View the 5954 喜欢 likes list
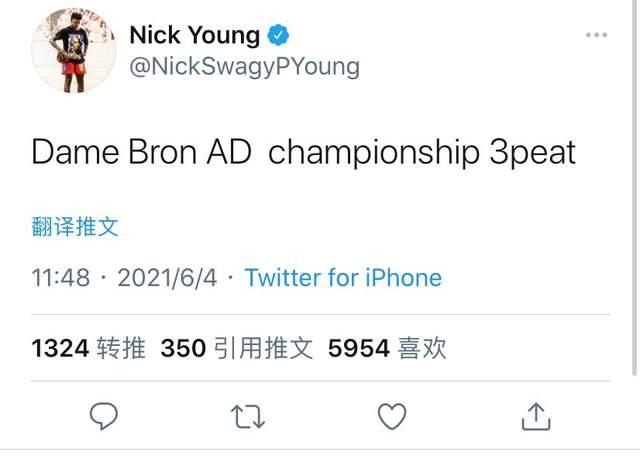 387,348
